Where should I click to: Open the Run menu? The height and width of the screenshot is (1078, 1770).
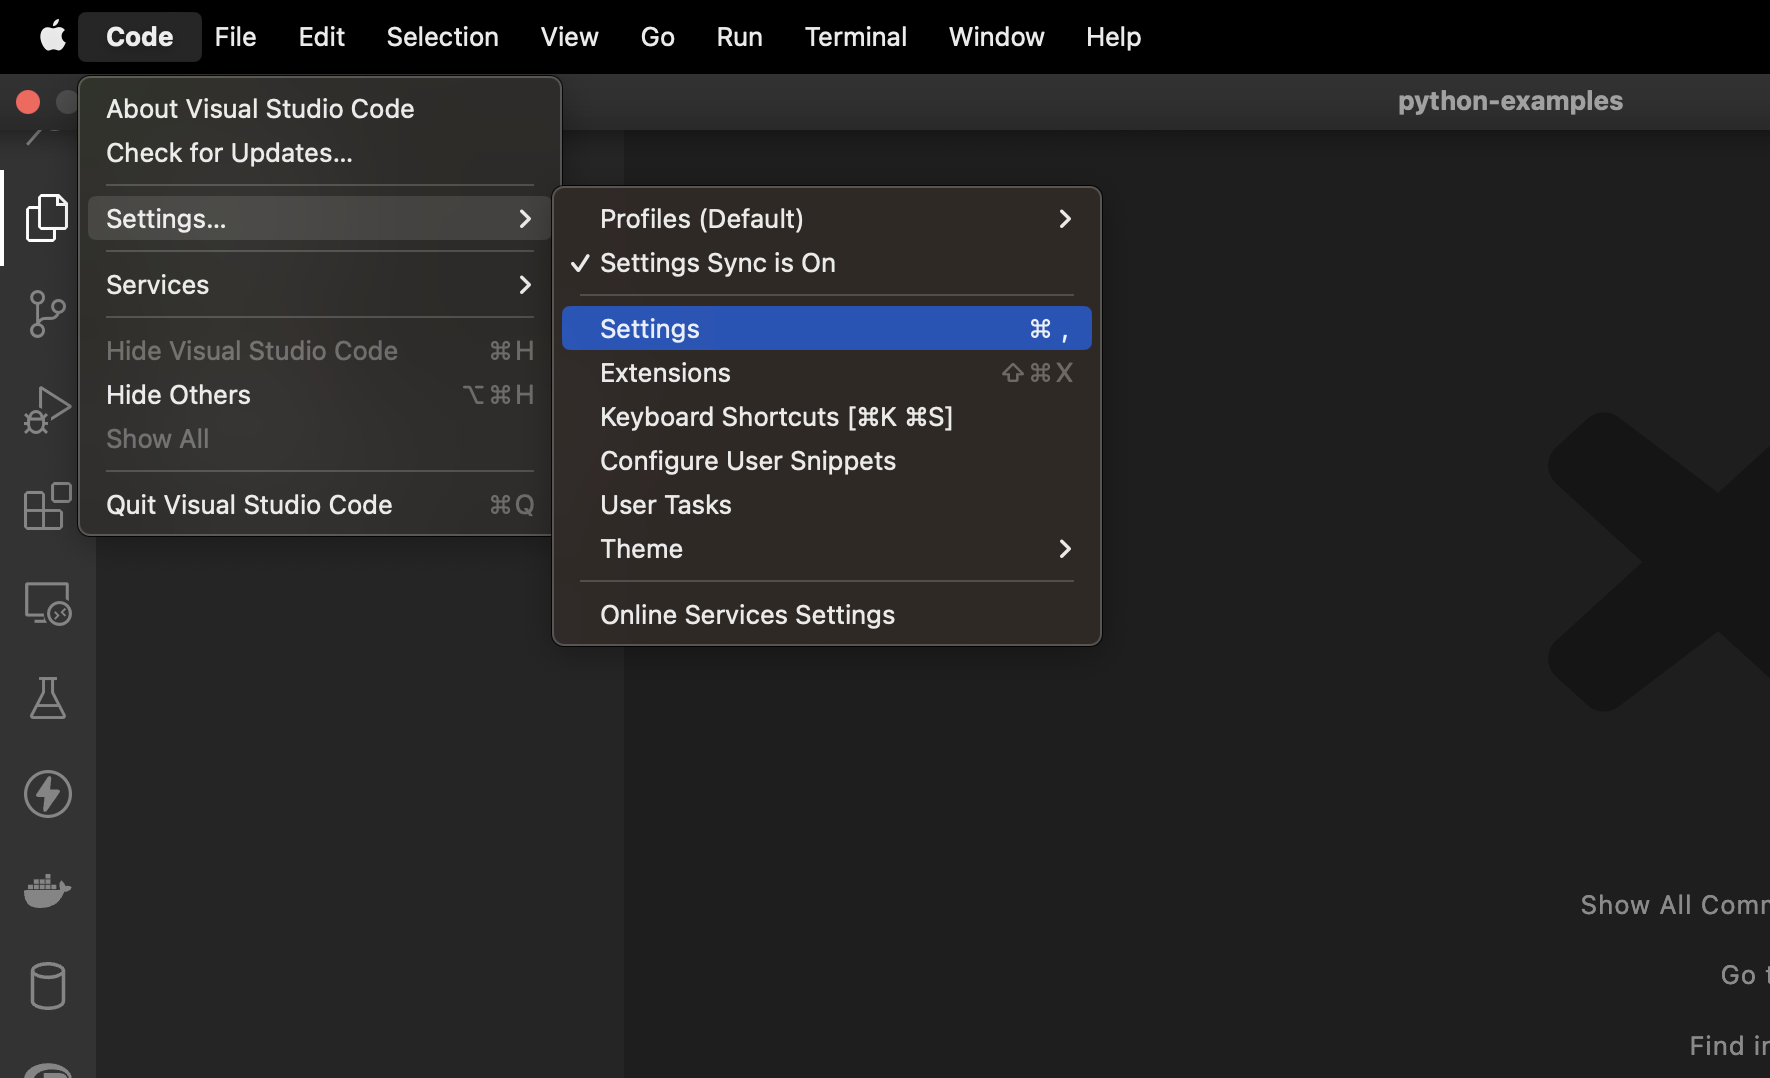(x=739, y=37)
